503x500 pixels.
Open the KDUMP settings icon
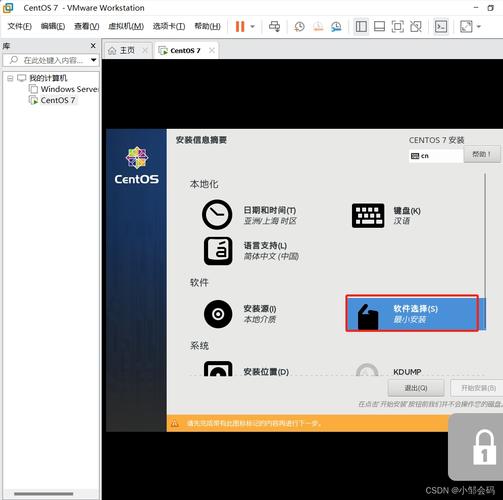[367, 369]
